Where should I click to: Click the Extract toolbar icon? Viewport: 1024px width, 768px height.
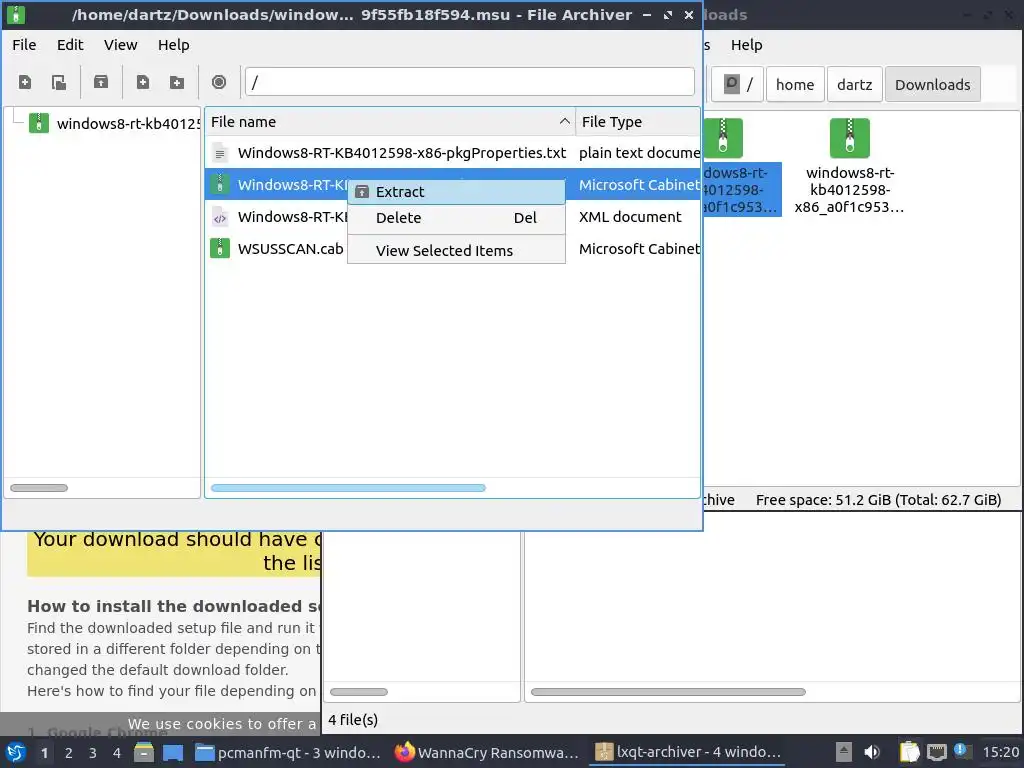tap(101, 82)
